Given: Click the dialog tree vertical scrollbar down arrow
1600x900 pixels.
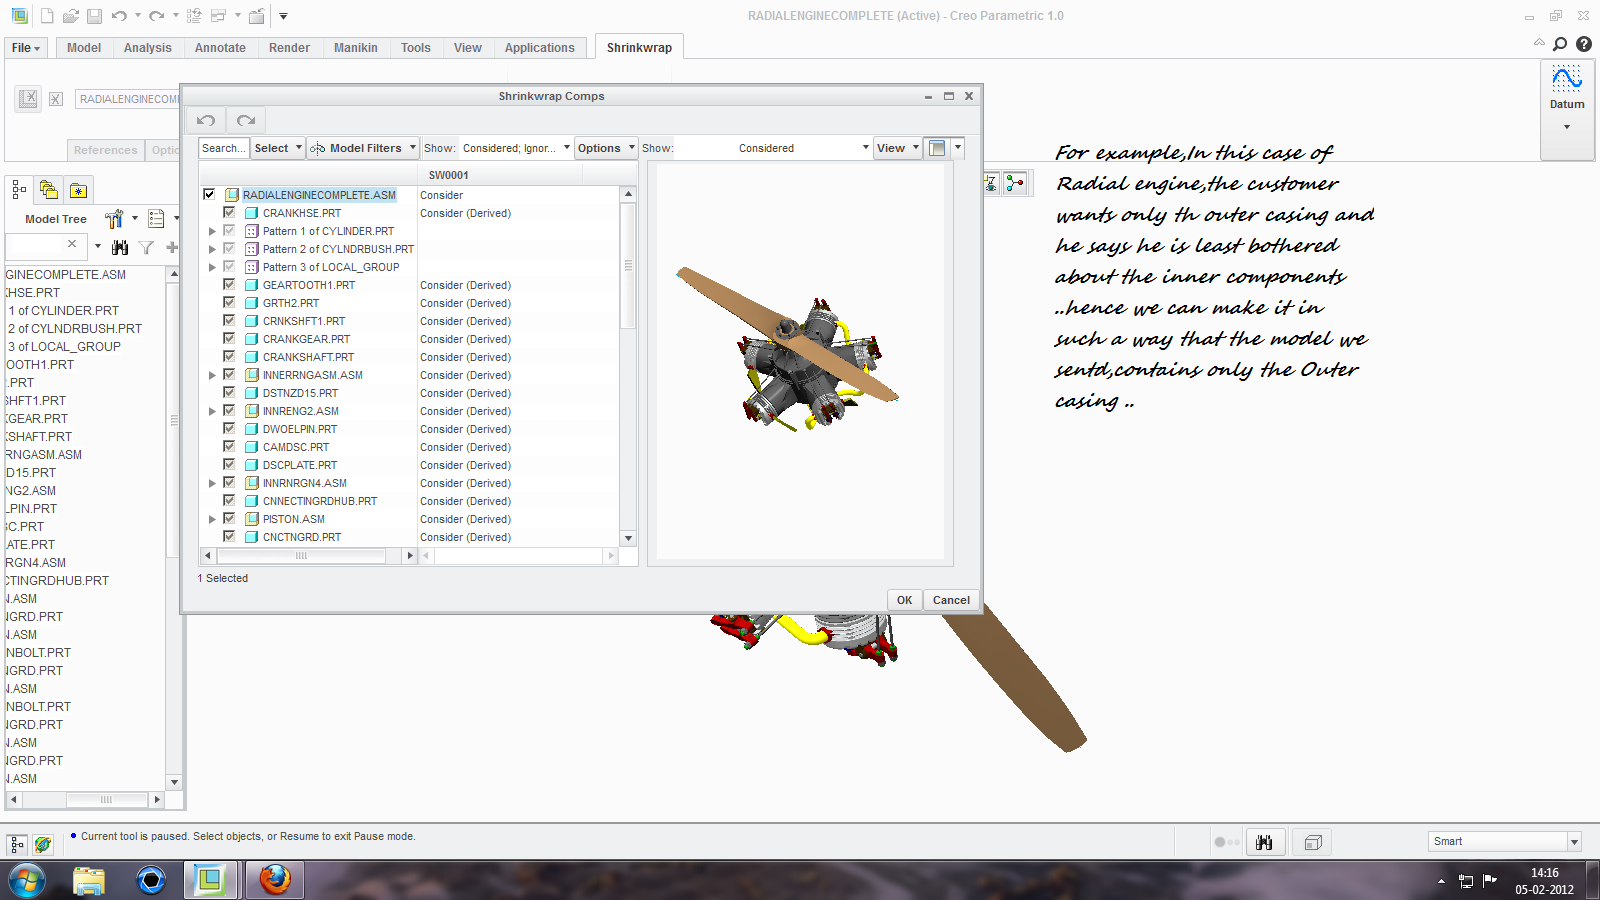Looking at the screenshot, I should pos(628,538).
